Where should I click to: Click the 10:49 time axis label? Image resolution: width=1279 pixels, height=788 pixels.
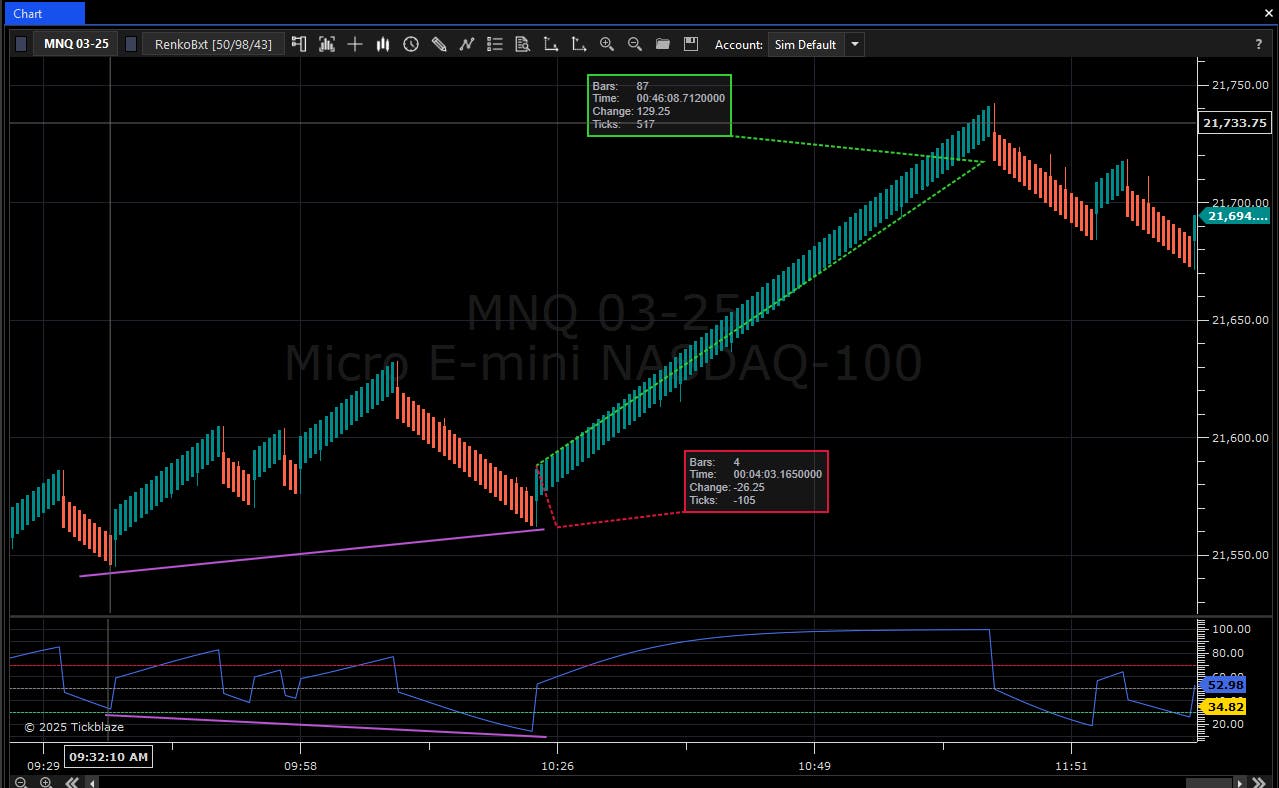tap(815, 765)
